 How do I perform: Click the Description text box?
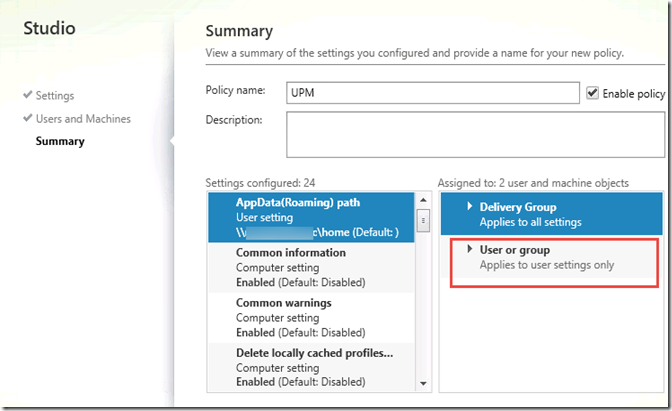[x=475, y=134]
